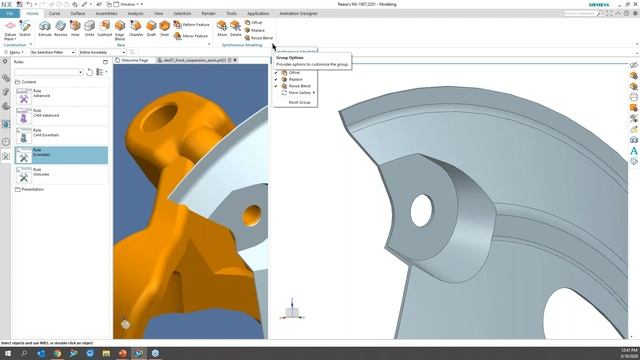The image size is (640, 360).
Task: Expand the Presentation folder in Roles
Action: [x=29, y=189]
